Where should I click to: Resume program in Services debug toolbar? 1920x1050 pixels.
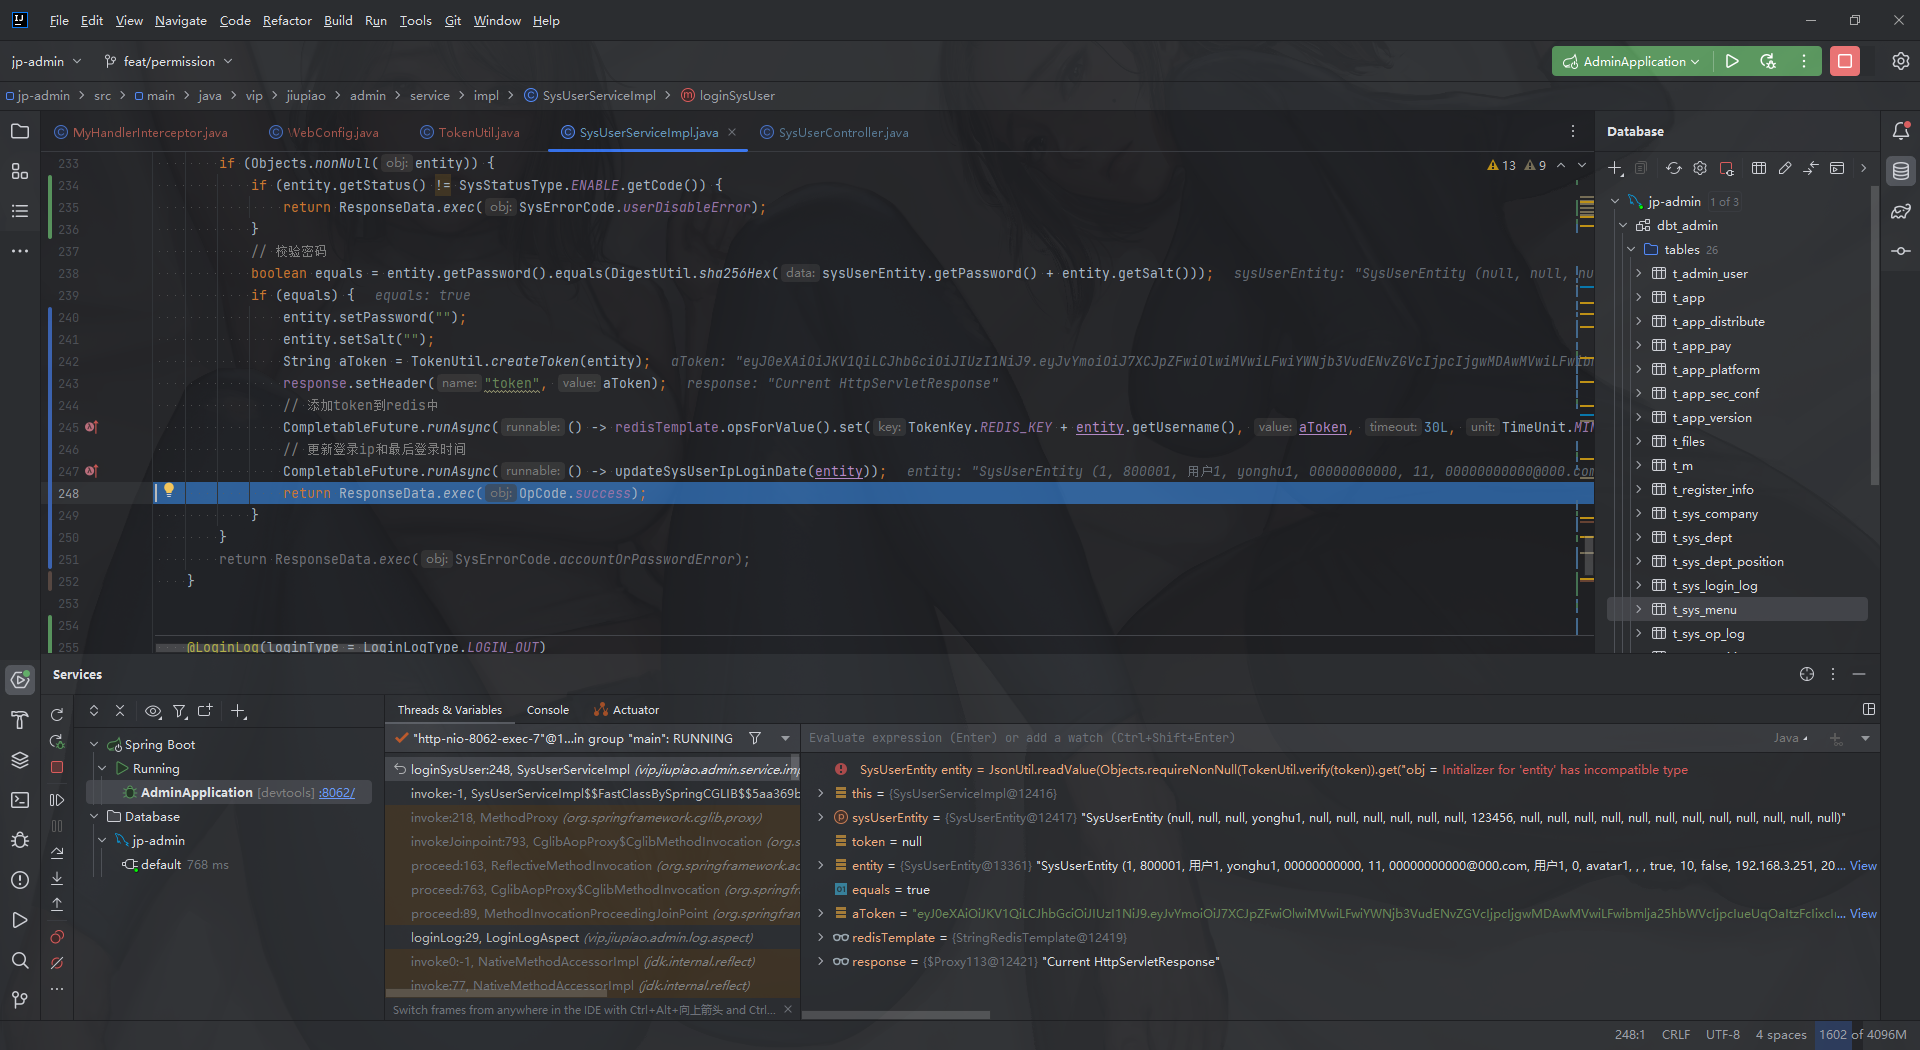(57, 800)
